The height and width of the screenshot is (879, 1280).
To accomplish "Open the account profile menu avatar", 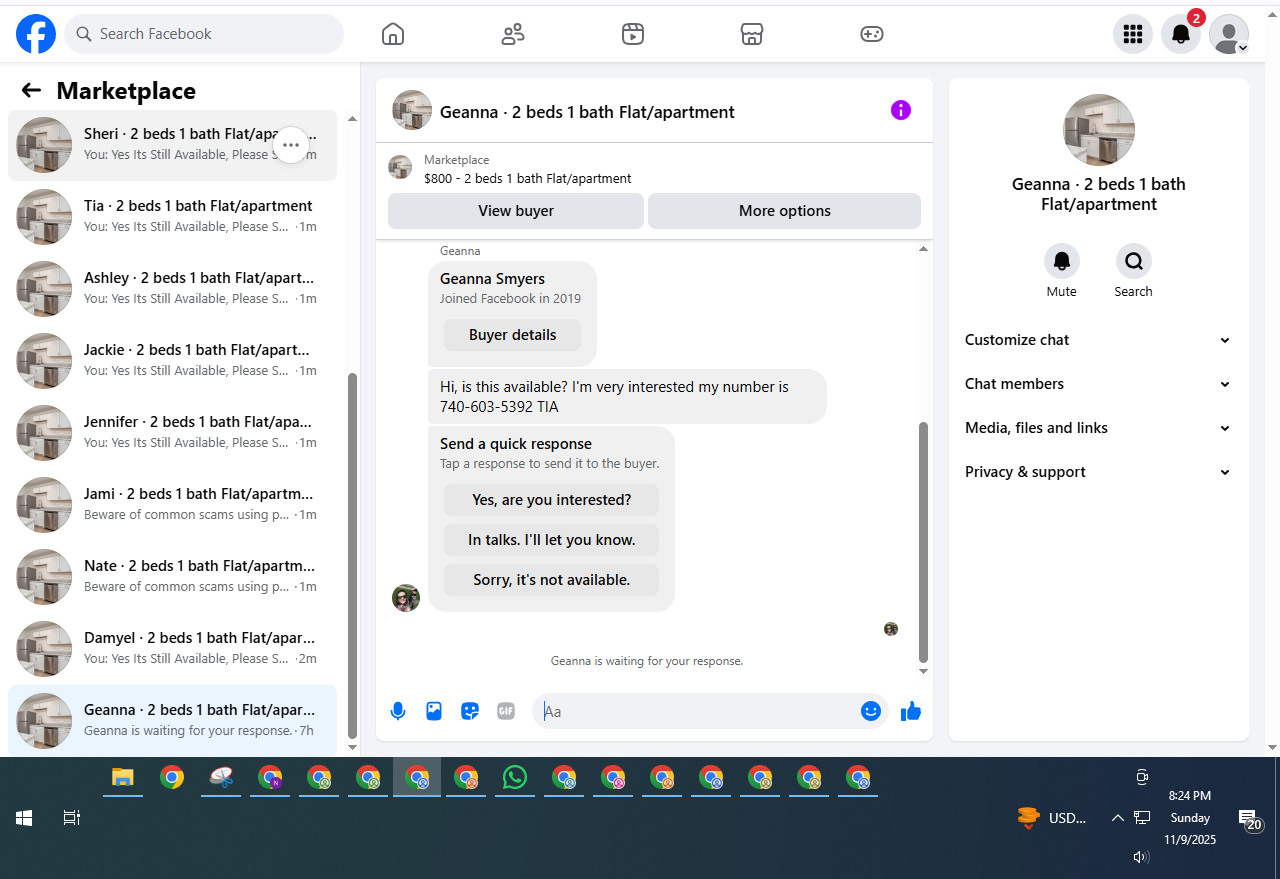I will [x=1229, y=34].
